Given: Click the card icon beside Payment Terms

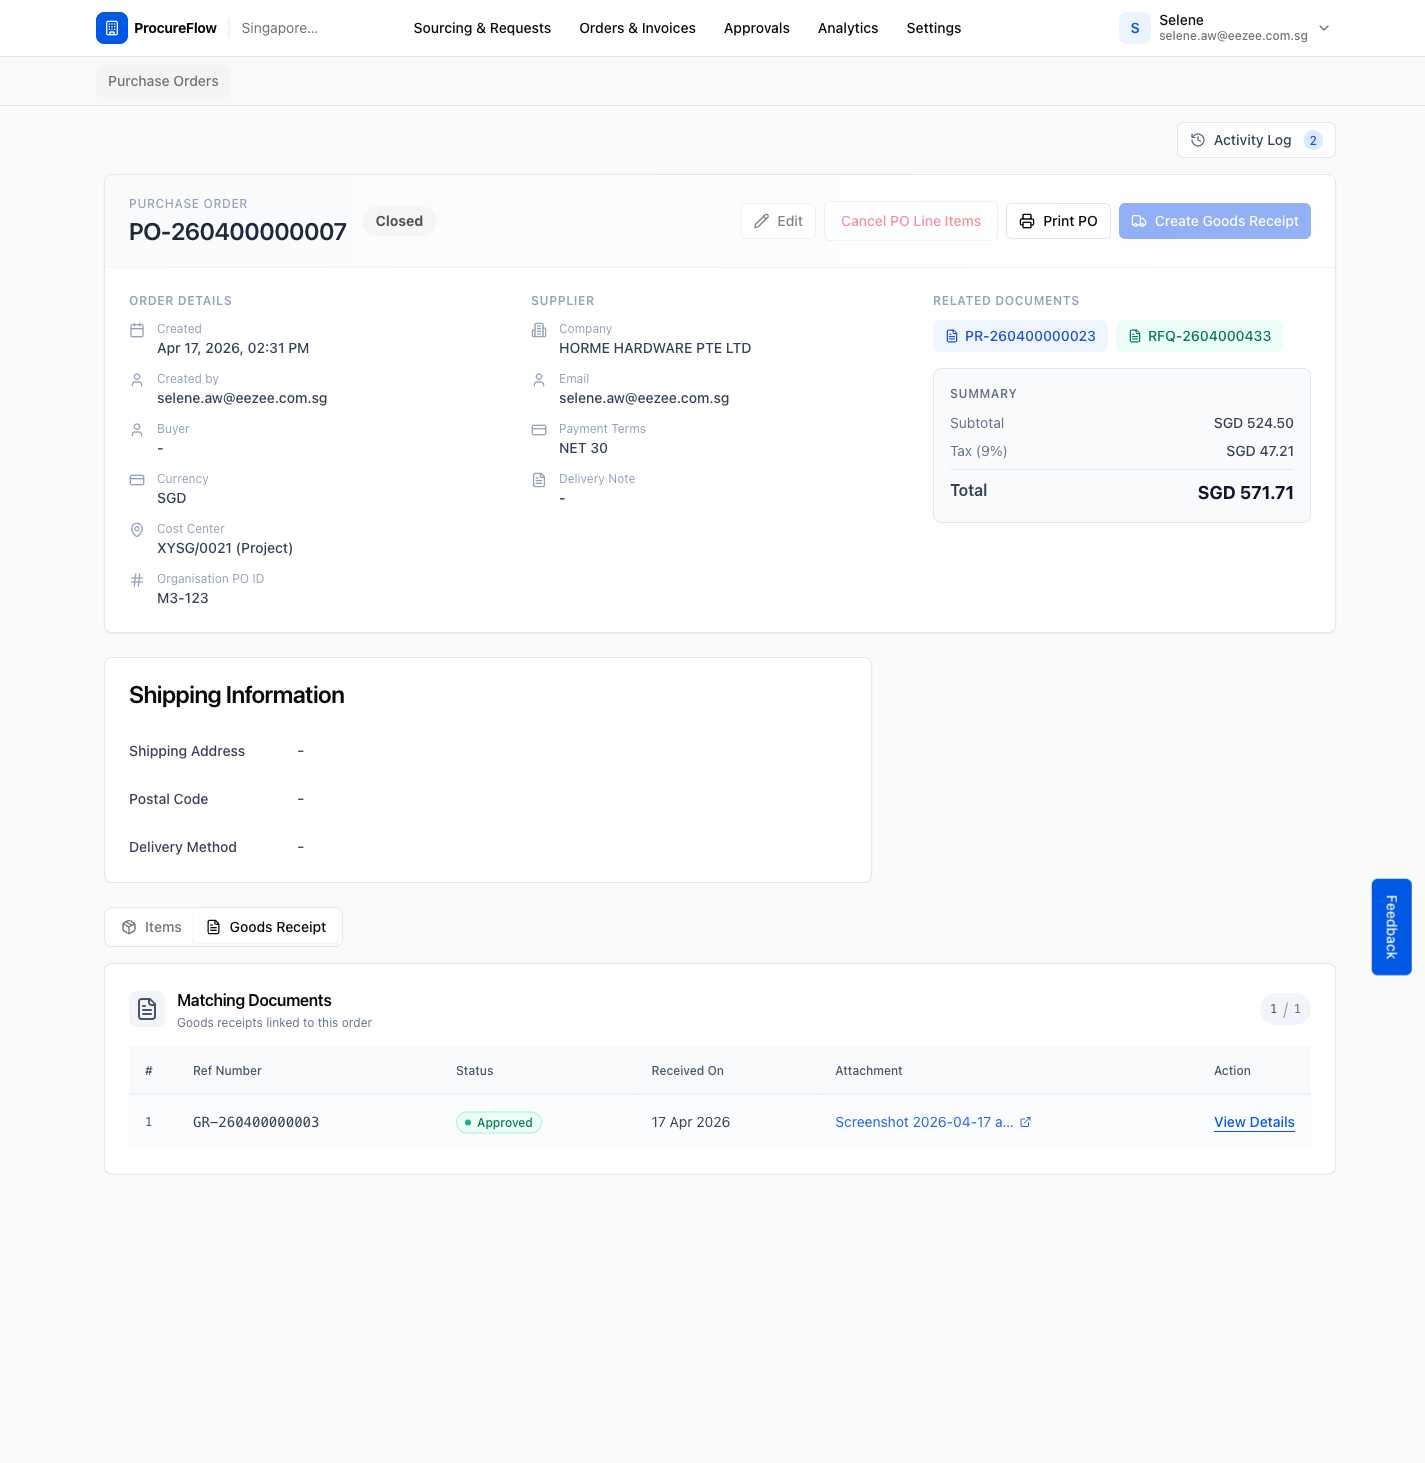Looking at the screenshot, I should 539,430.
